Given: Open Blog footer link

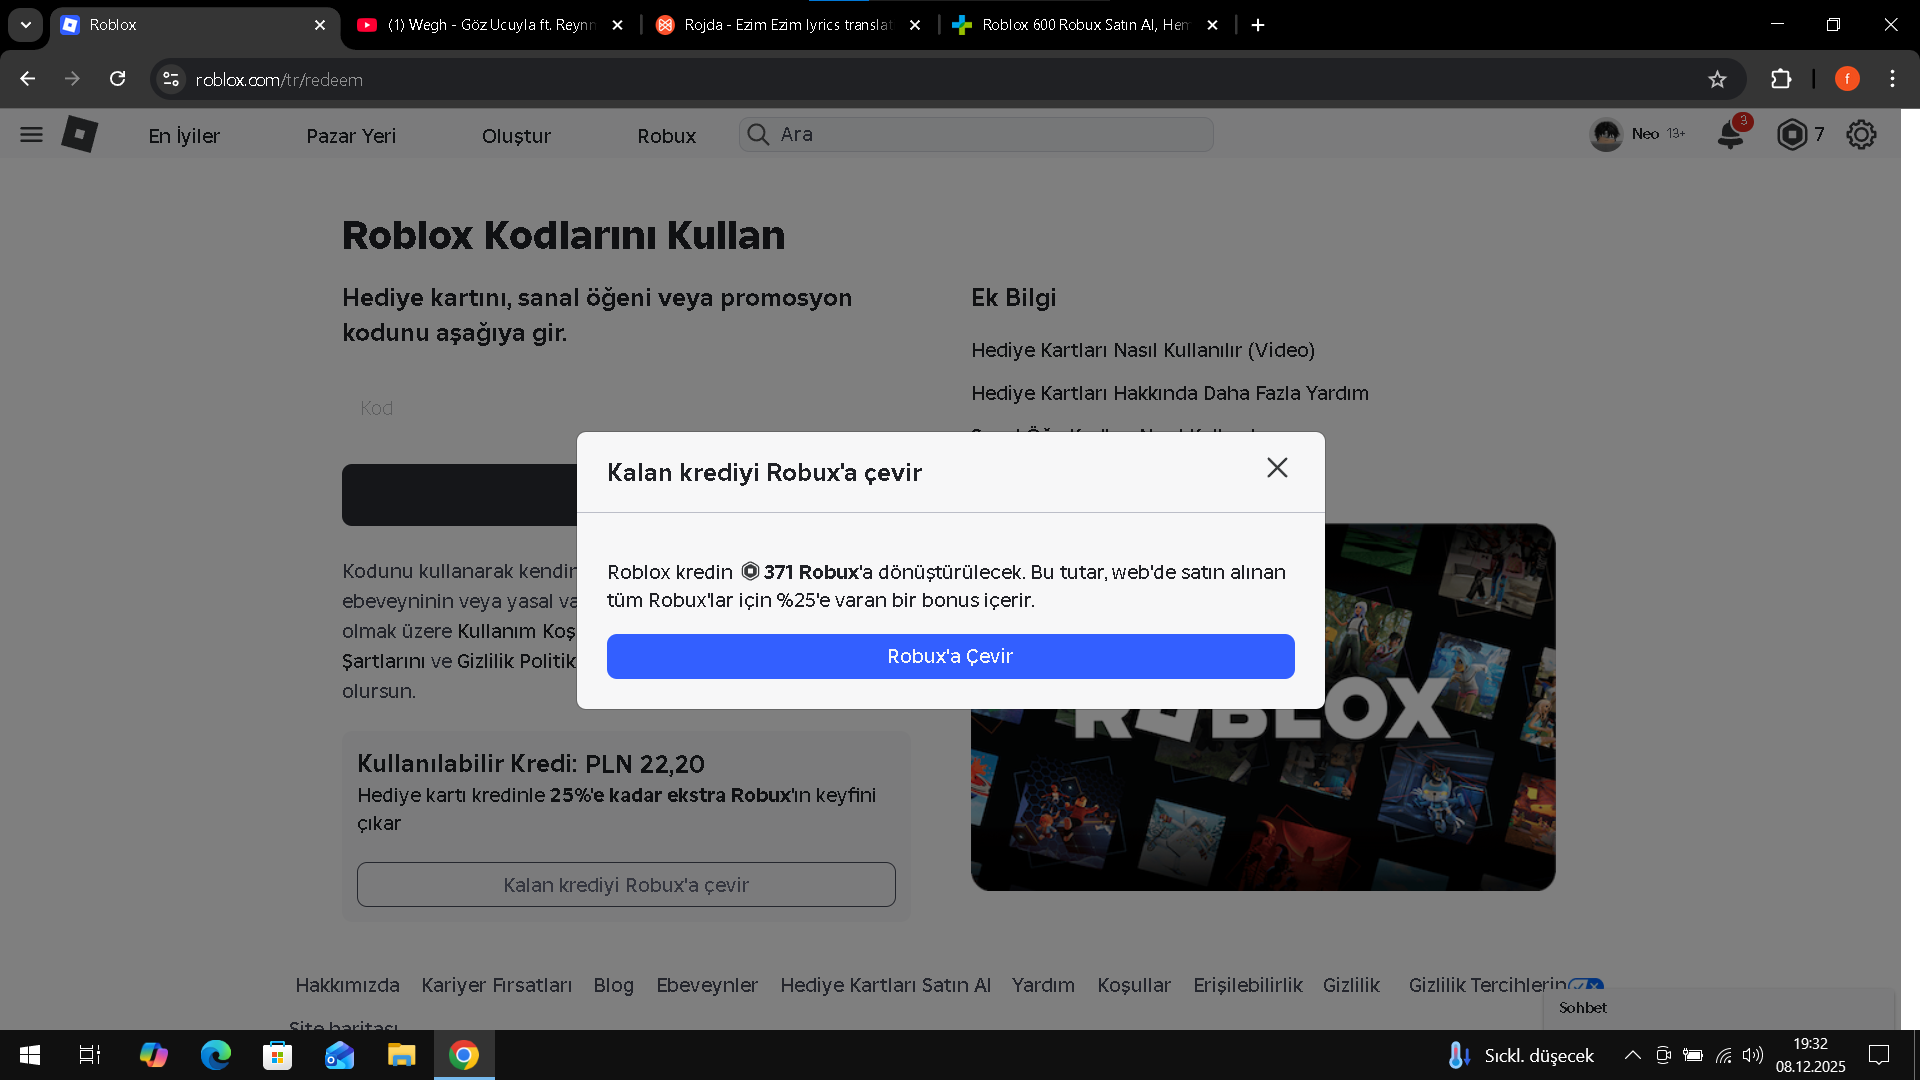Looking at the screenshot, I should pos(613,985).
